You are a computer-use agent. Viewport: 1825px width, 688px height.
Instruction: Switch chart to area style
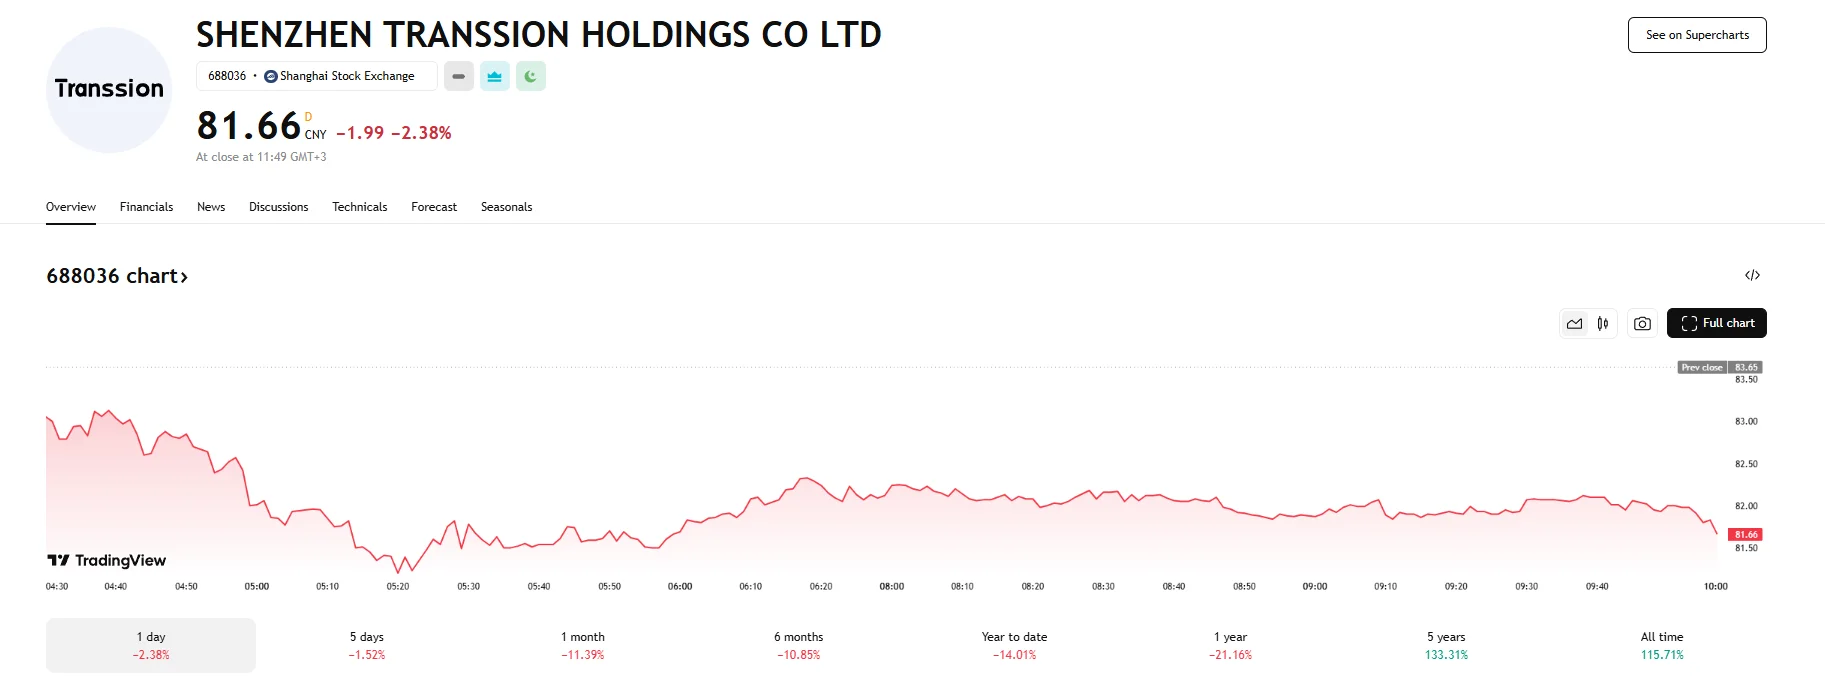[1575, 323]
